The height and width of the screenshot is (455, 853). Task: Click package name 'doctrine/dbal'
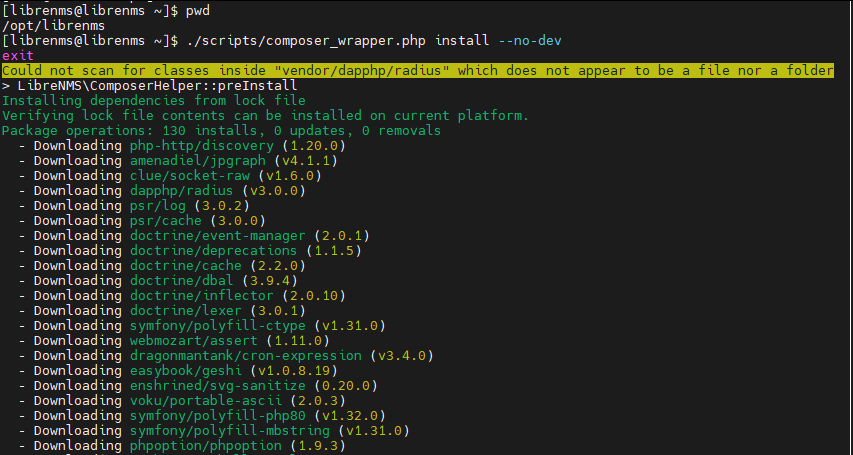point(181,280)
